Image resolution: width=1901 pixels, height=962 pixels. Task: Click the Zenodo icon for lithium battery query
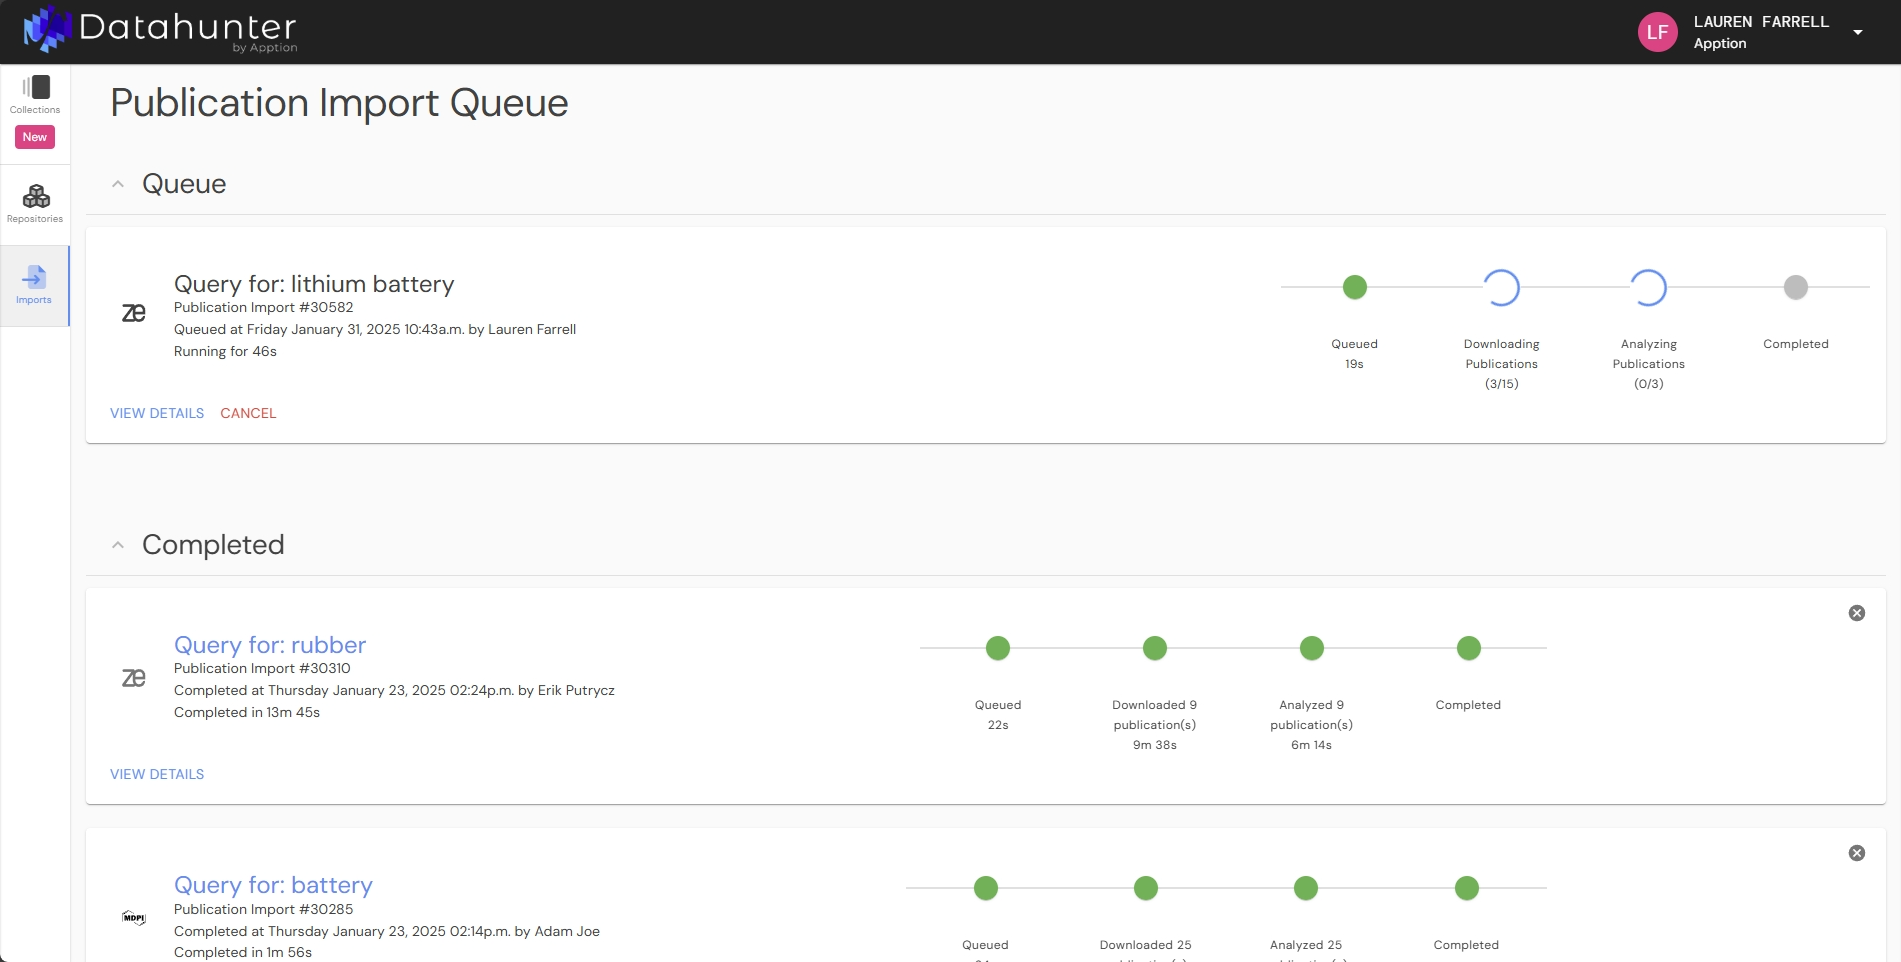point(134,313)
